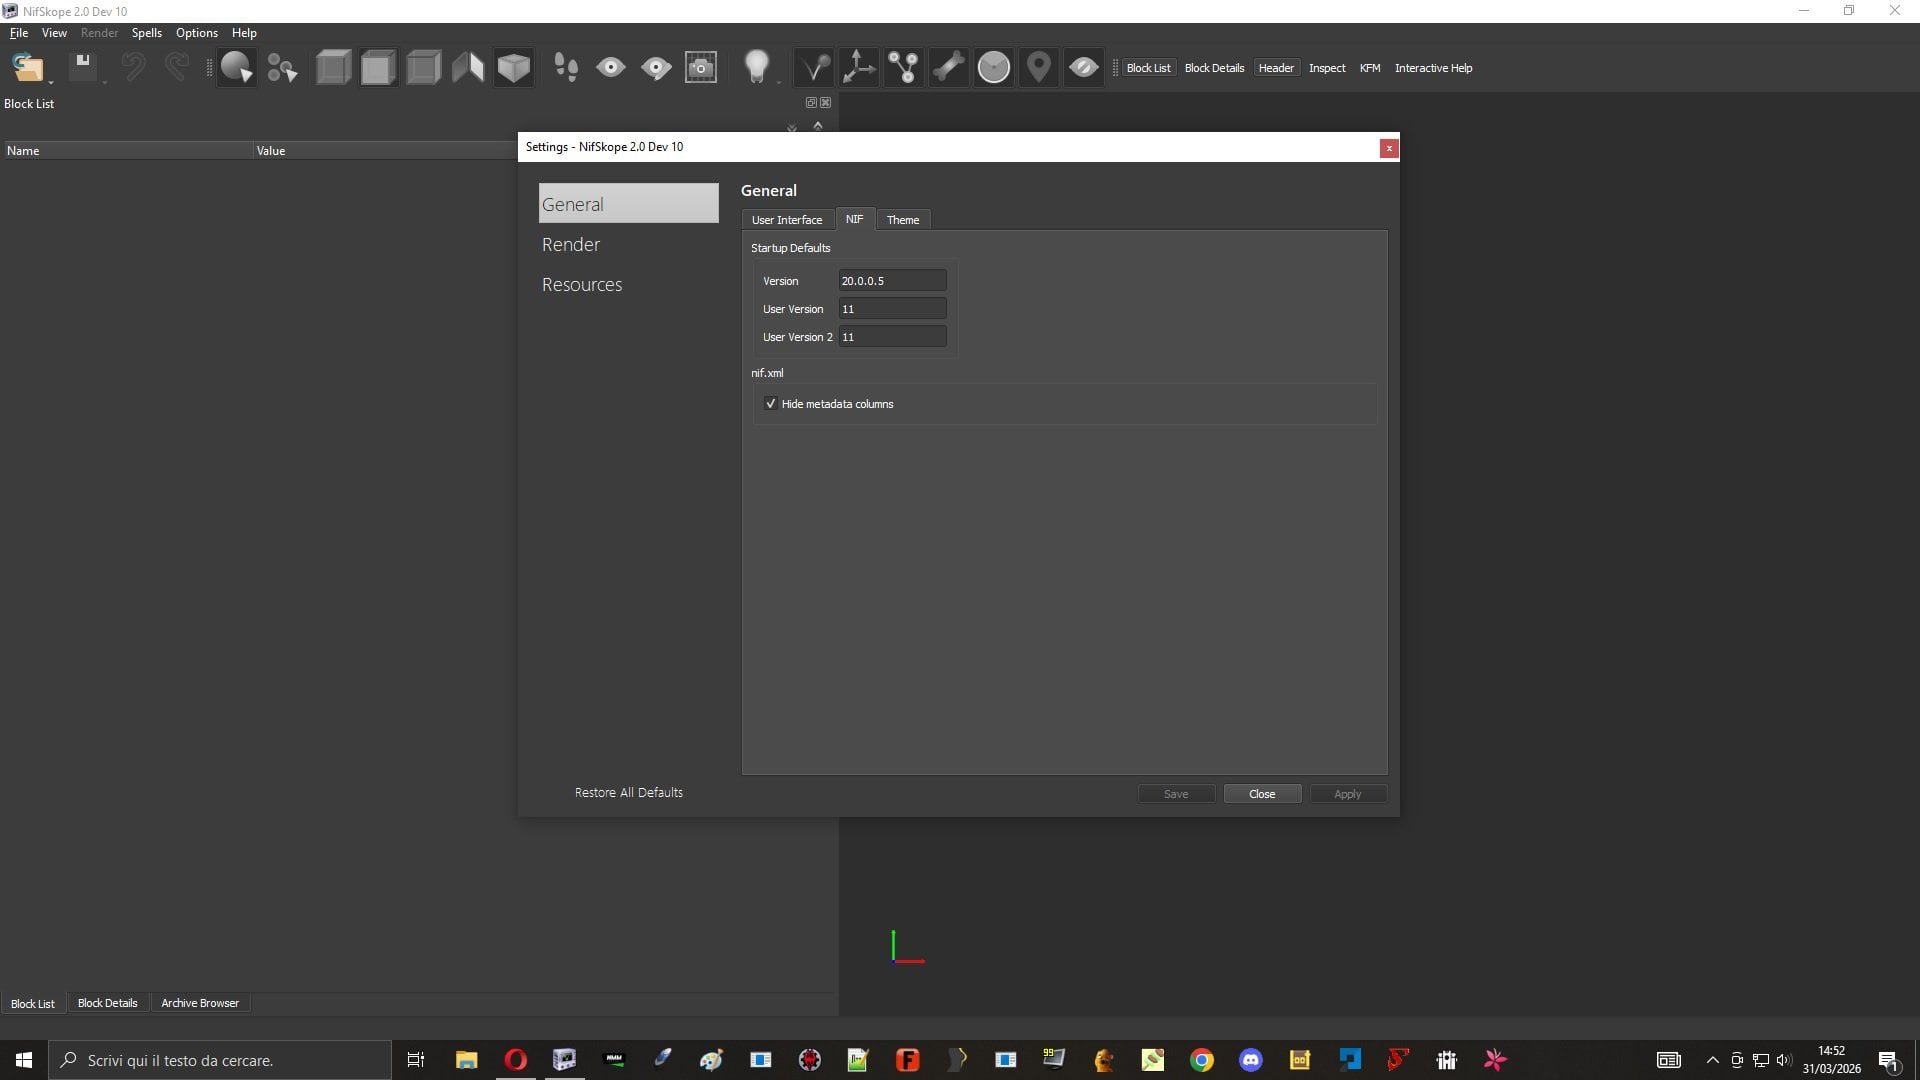Toggle the grey sphere collision icon
Screen dimensions: 1920x1080
[x=994, y=68]
